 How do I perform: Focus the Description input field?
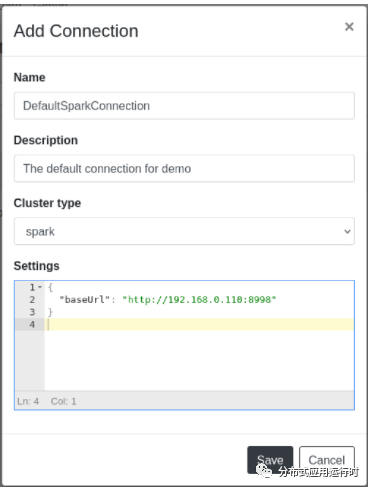point(184,168)
